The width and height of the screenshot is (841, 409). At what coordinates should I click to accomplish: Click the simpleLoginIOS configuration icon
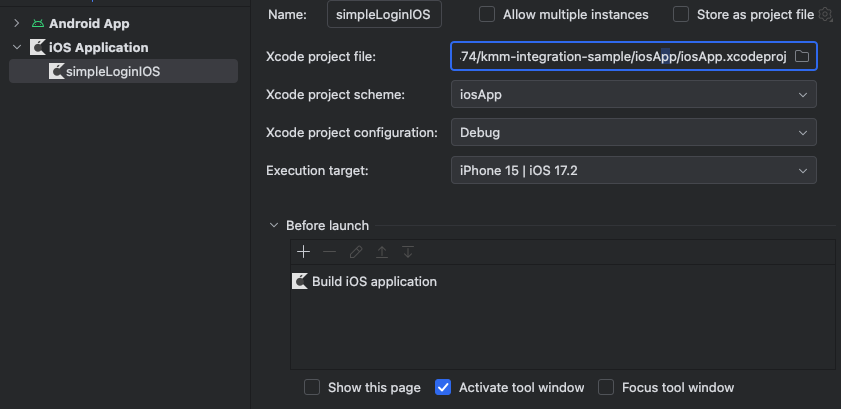56,71
